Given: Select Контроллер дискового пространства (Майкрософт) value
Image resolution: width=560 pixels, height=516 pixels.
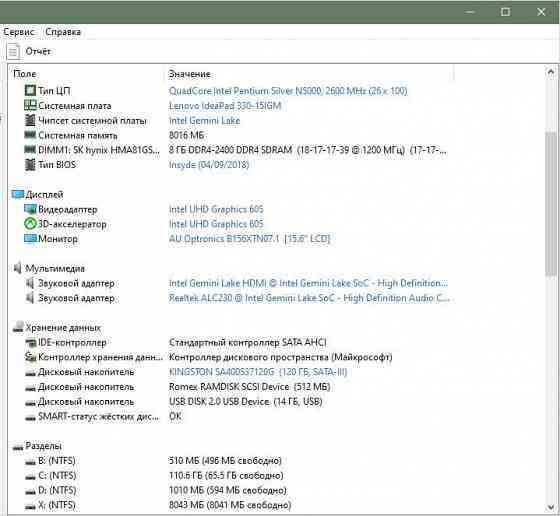Looking at the screenshot, I should coord(280,357).
